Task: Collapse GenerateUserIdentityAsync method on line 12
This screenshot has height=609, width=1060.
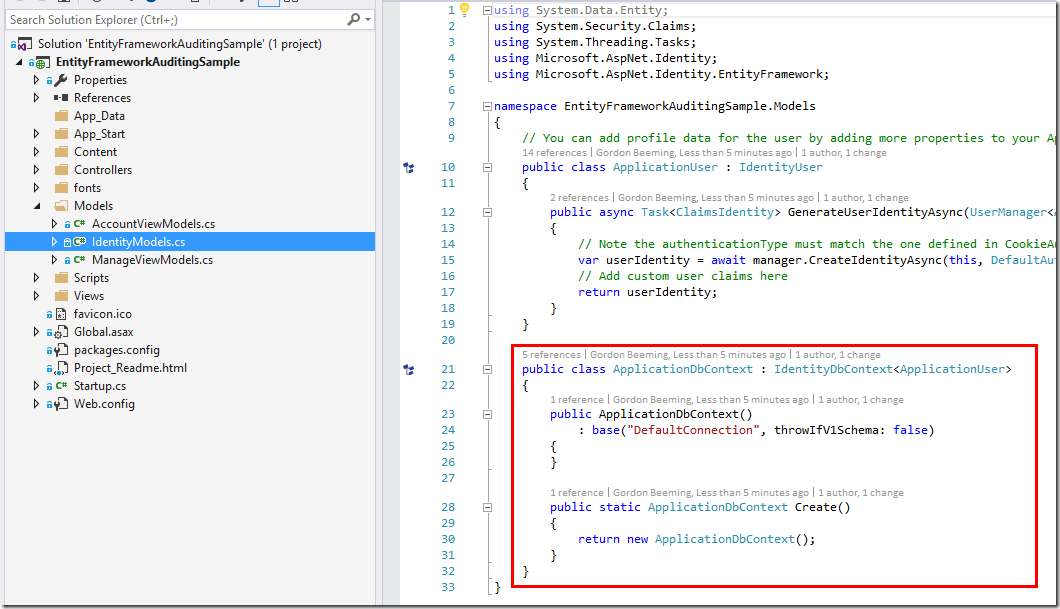Action: point(487,212)
